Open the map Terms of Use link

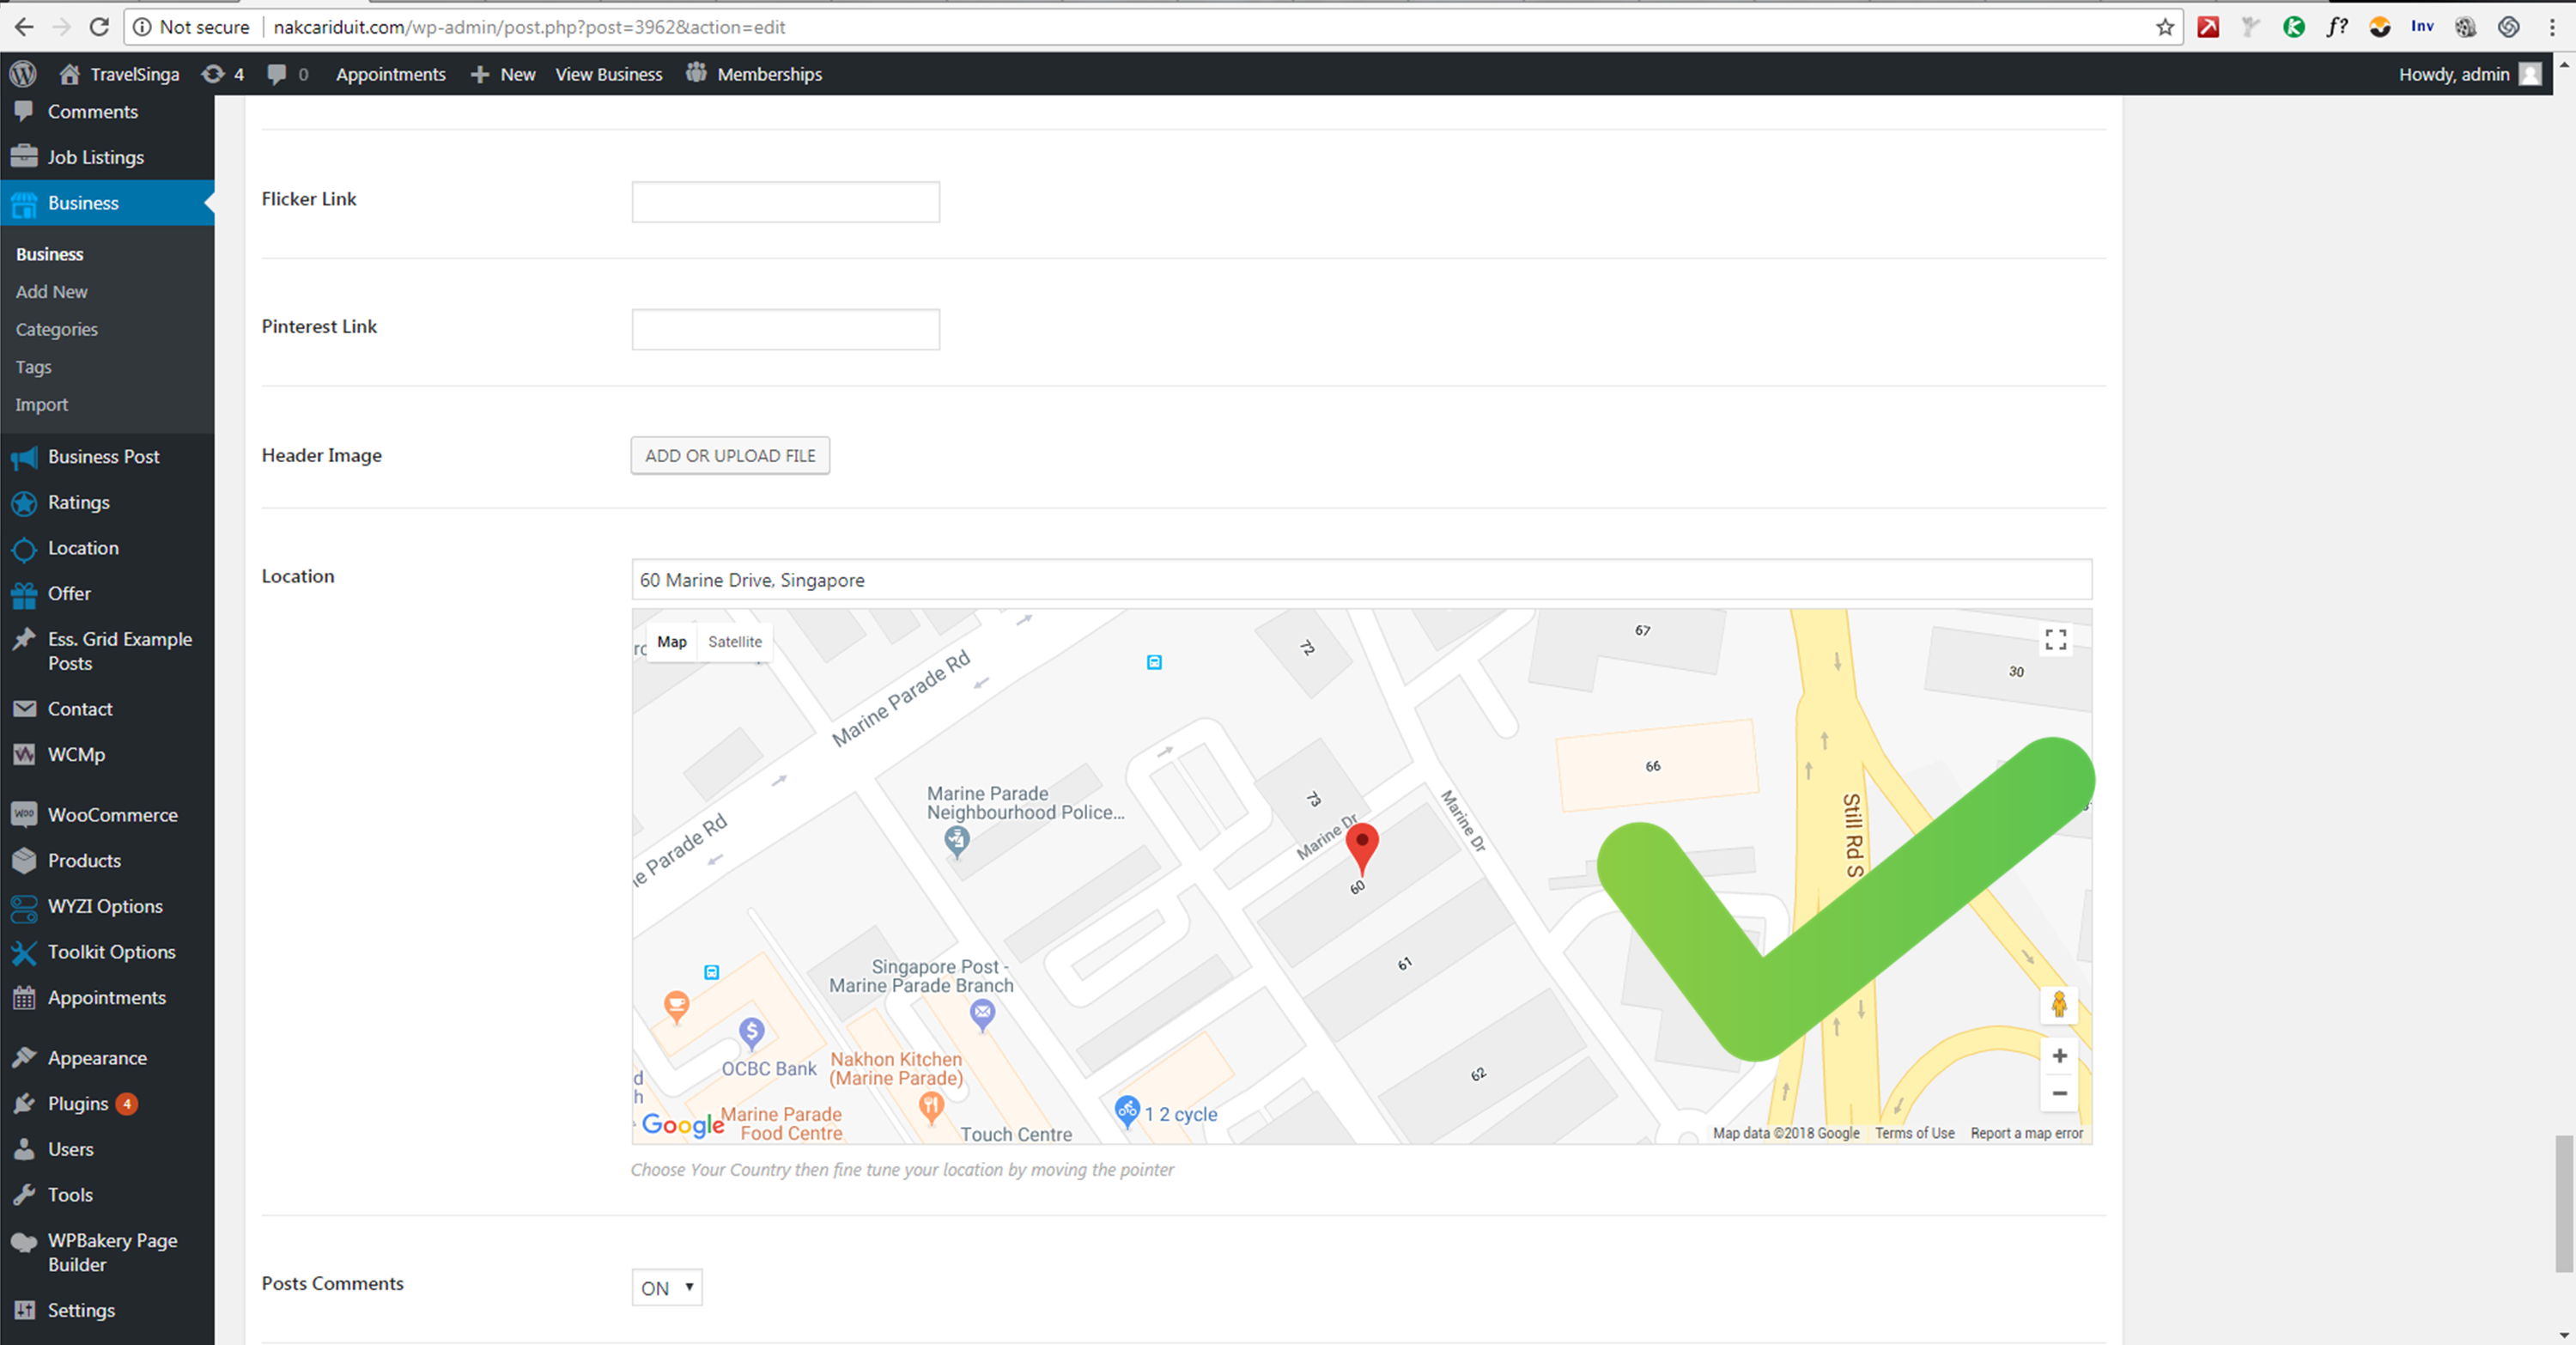point(1913,1132)
